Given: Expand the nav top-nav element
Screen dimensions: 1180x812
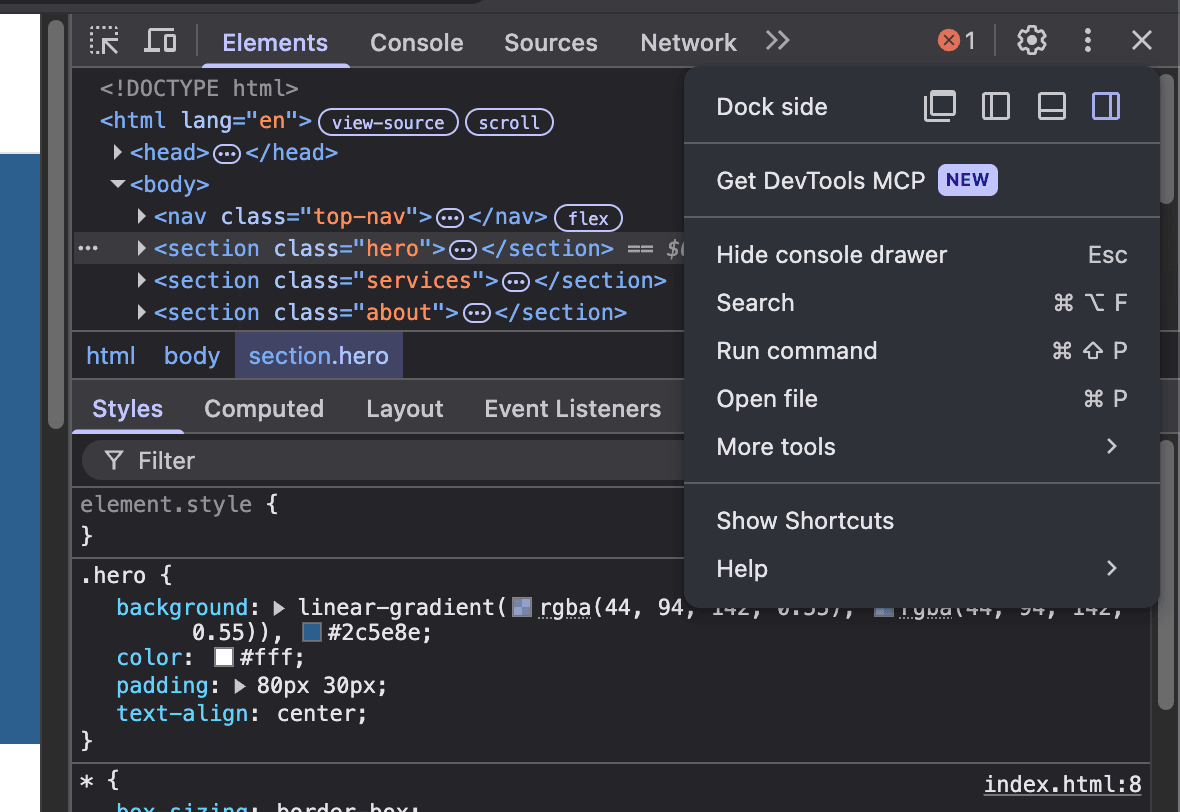Looking at the screenshot, I should 141,217.
